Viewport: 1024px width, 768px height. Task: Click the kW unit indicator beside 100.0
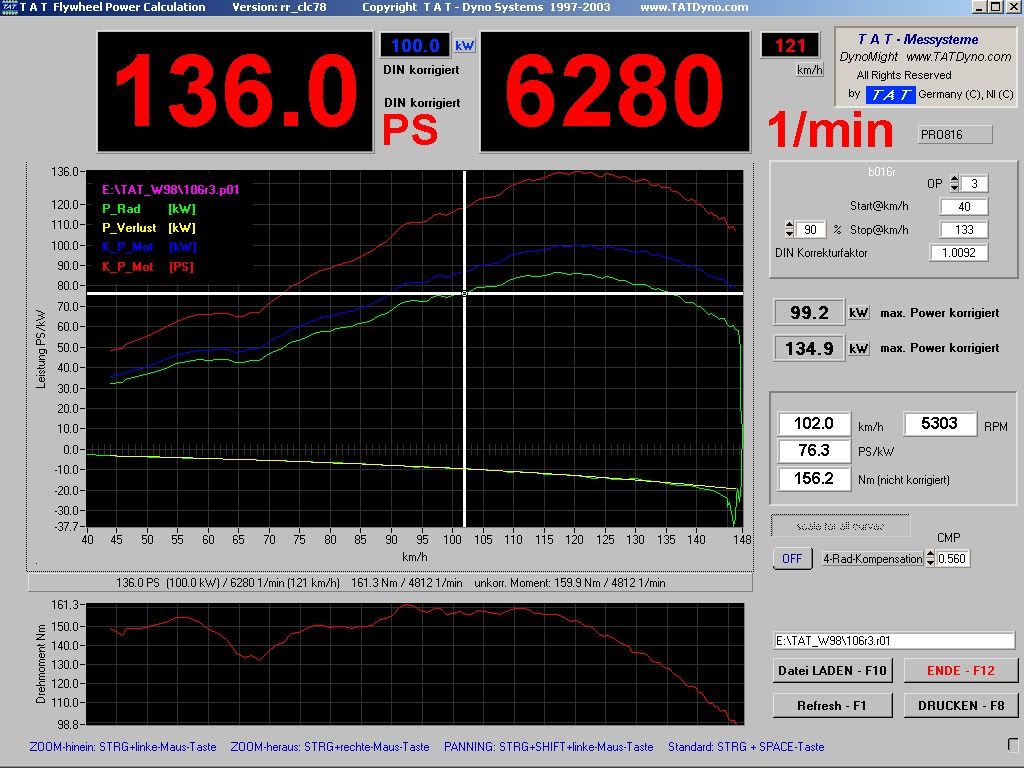(x=464, y=46)
